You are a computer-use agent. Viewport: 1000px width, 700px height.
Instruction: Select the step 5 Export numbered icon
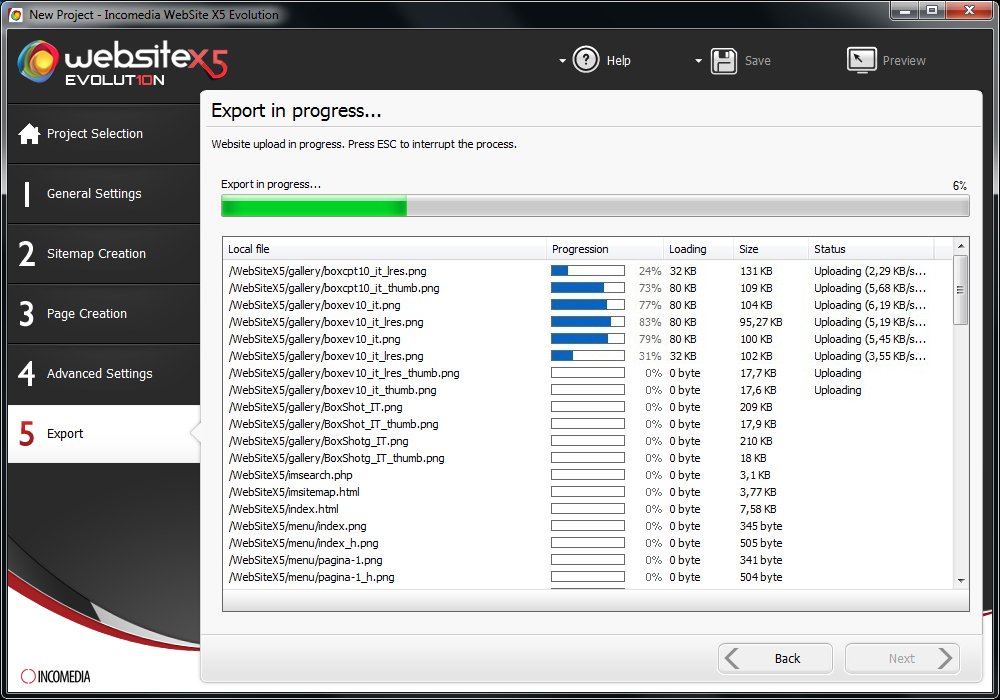pyautogui.click(x=28, y=433)
